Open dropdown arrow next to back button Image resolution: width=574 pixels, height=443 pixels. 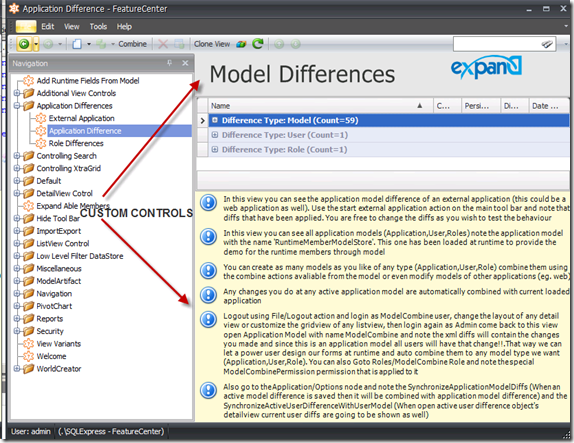pos(36,44)
